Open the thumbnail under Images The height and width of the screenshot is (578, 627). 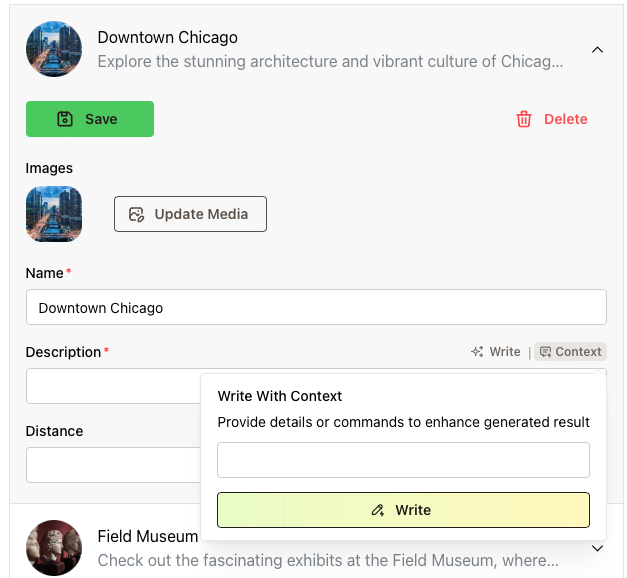click(54, 214)
